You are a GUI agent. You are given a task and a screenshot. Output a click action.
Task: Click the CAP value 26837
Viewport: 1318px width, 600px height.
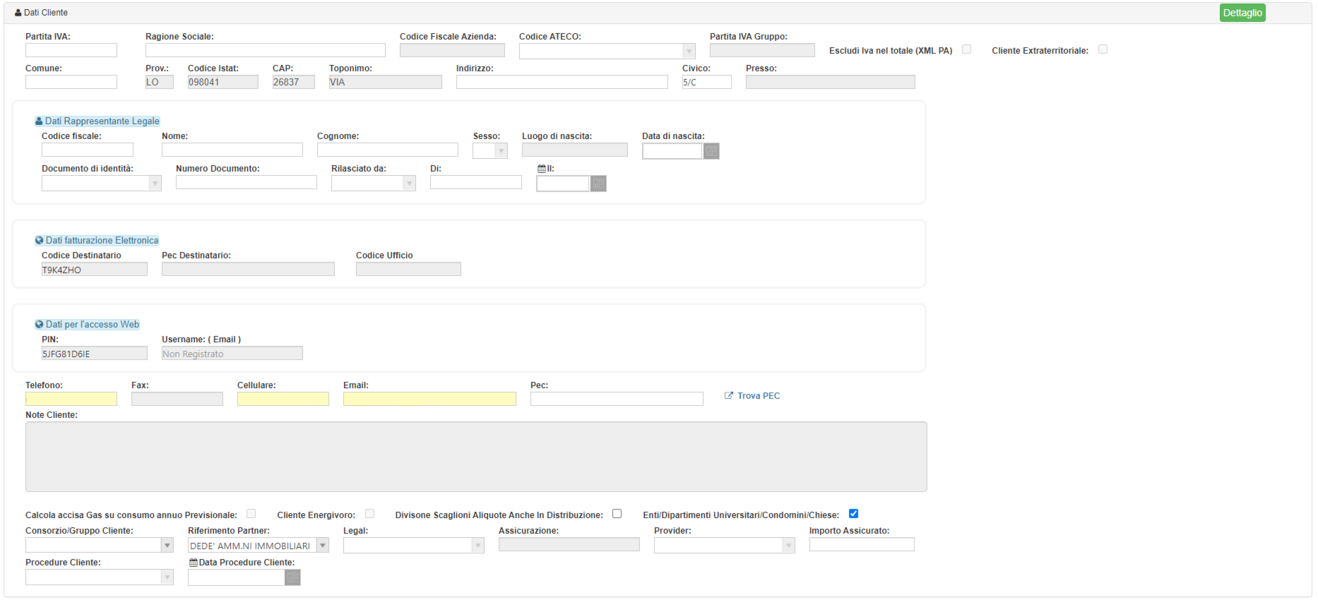tap(293, 82)
